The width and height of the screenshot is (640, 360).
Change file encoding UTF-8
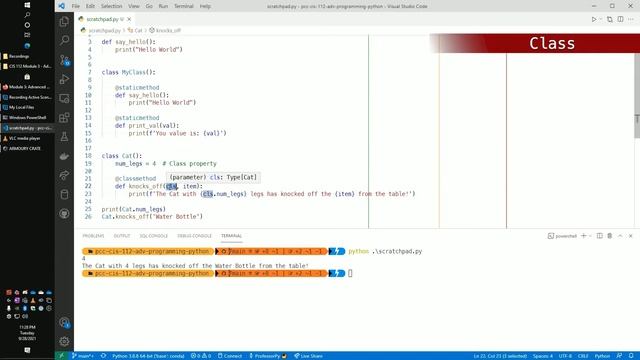click(565, 356)
